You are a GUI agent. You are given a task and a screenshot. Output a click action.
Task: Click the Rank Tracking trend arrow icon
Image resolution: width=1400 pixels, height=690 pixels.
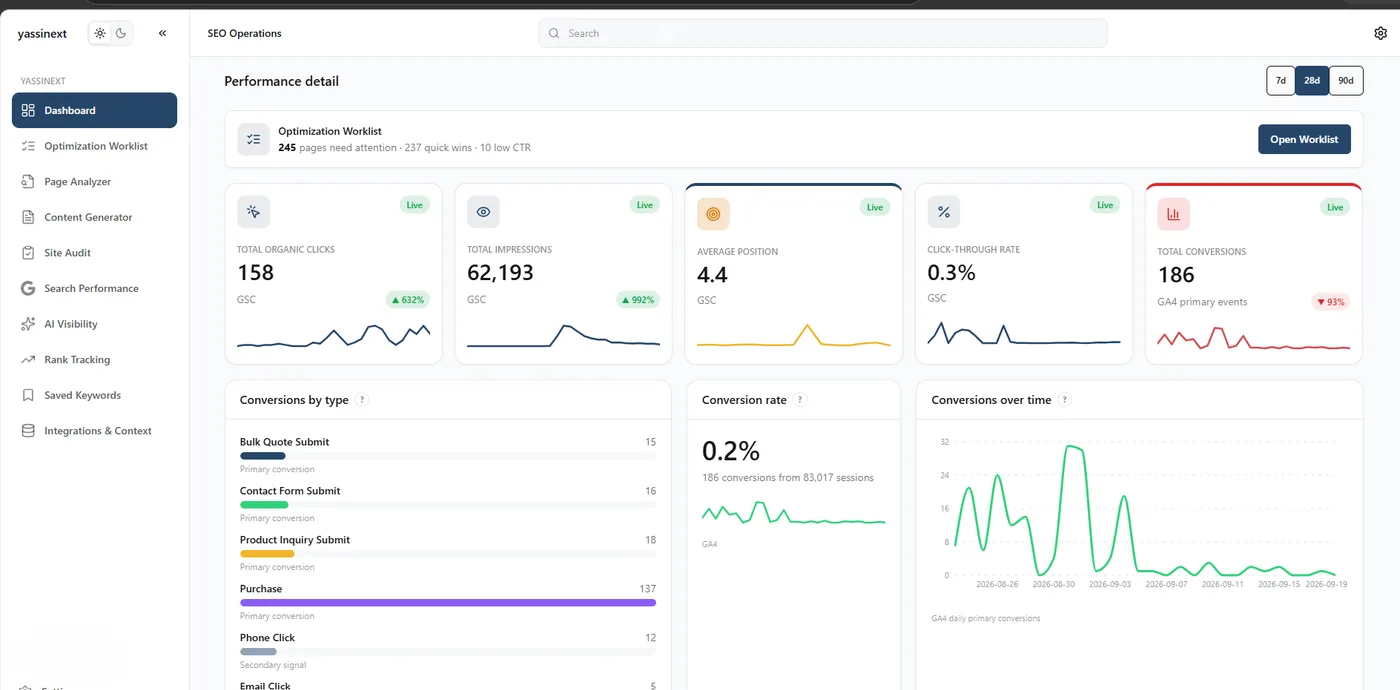coord(28,360)
